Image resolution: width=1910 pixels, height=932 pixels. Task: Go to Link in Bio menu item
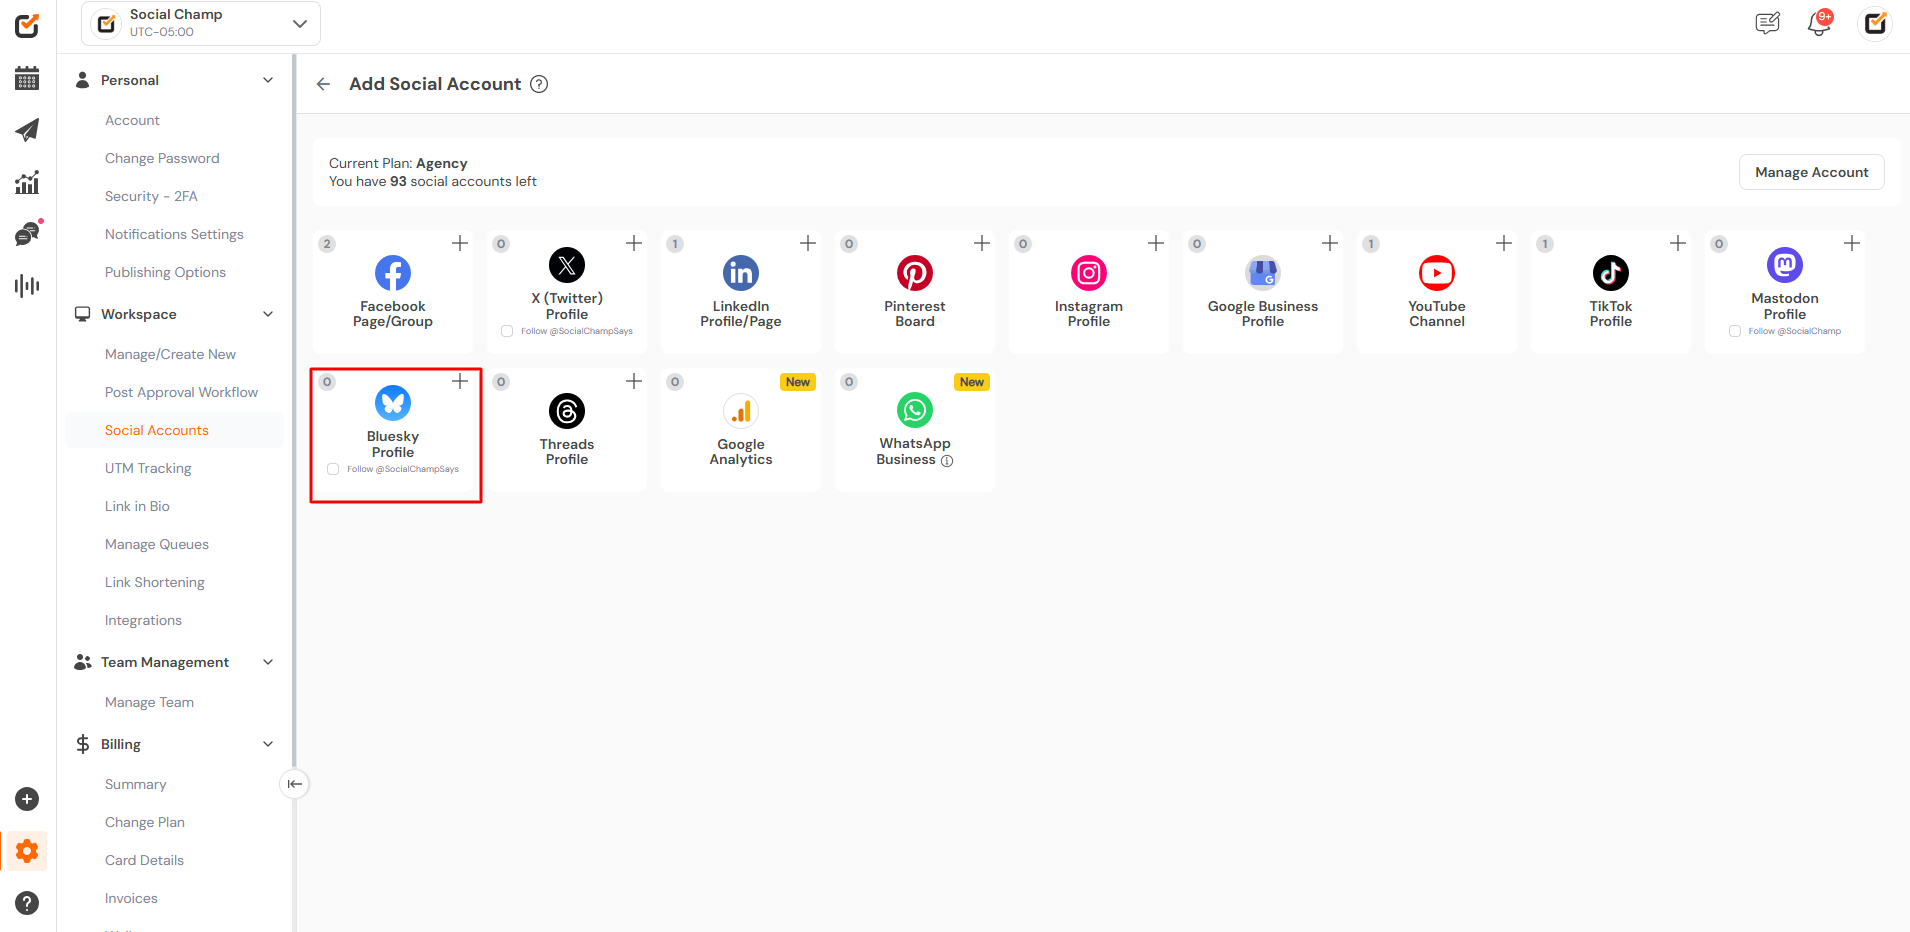137,506
